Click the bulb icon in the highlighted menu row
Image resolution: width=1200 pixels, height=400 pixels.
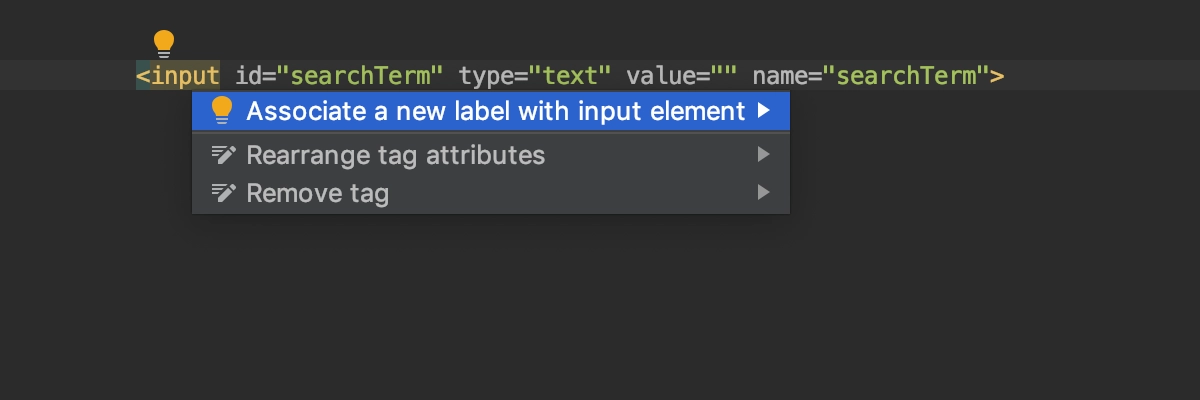(222, 111)
